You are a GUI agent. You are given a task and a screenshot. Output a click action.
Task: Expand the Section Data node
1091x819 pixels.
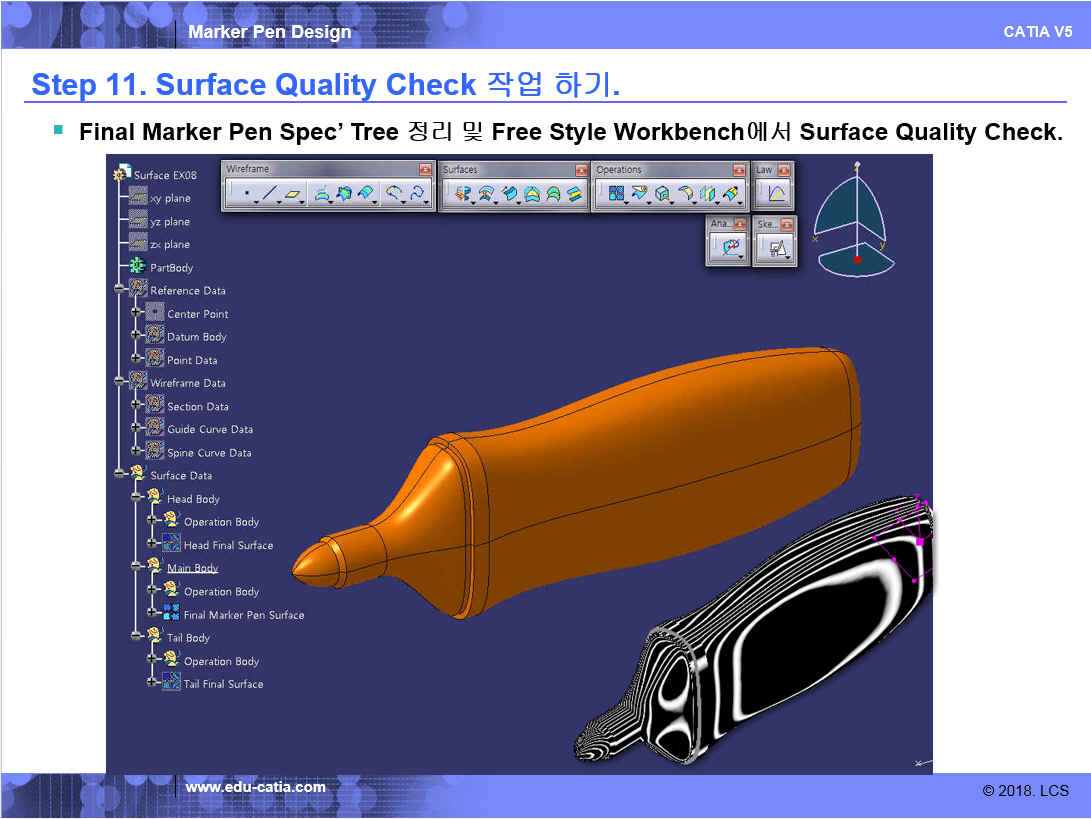point(137,406)
